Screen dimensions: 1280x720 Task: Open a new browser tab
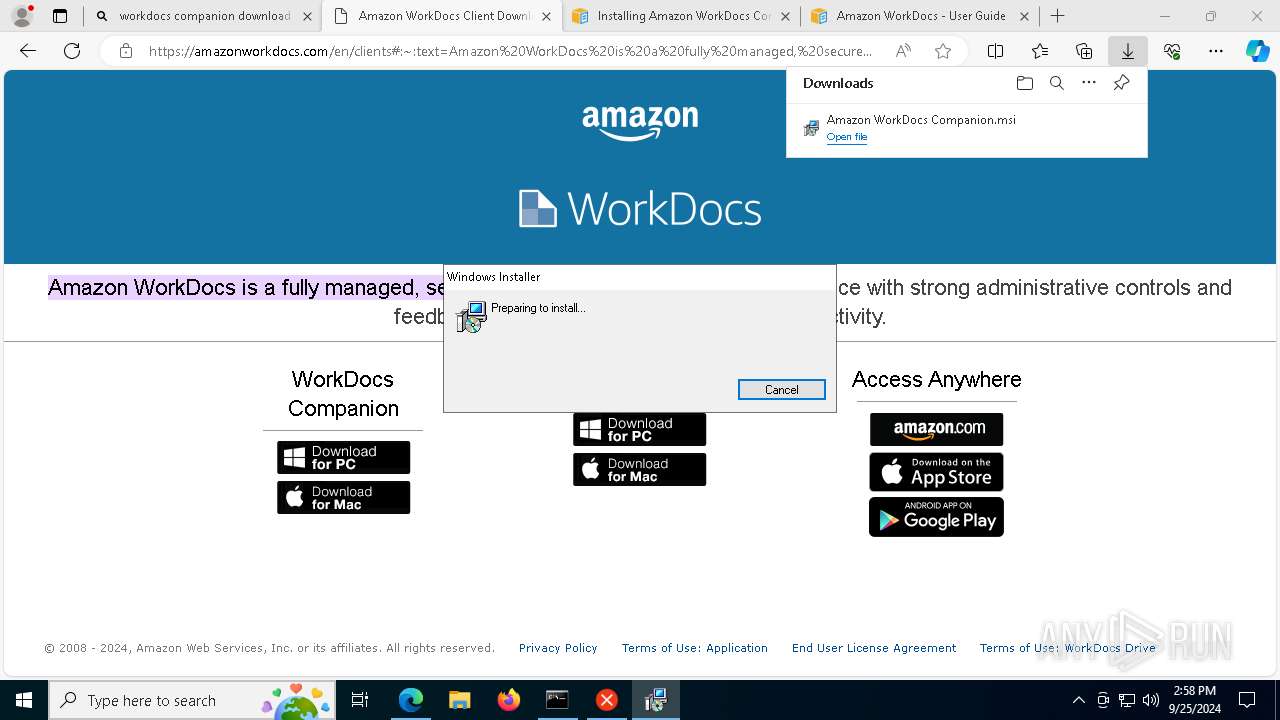point(1058,16)
